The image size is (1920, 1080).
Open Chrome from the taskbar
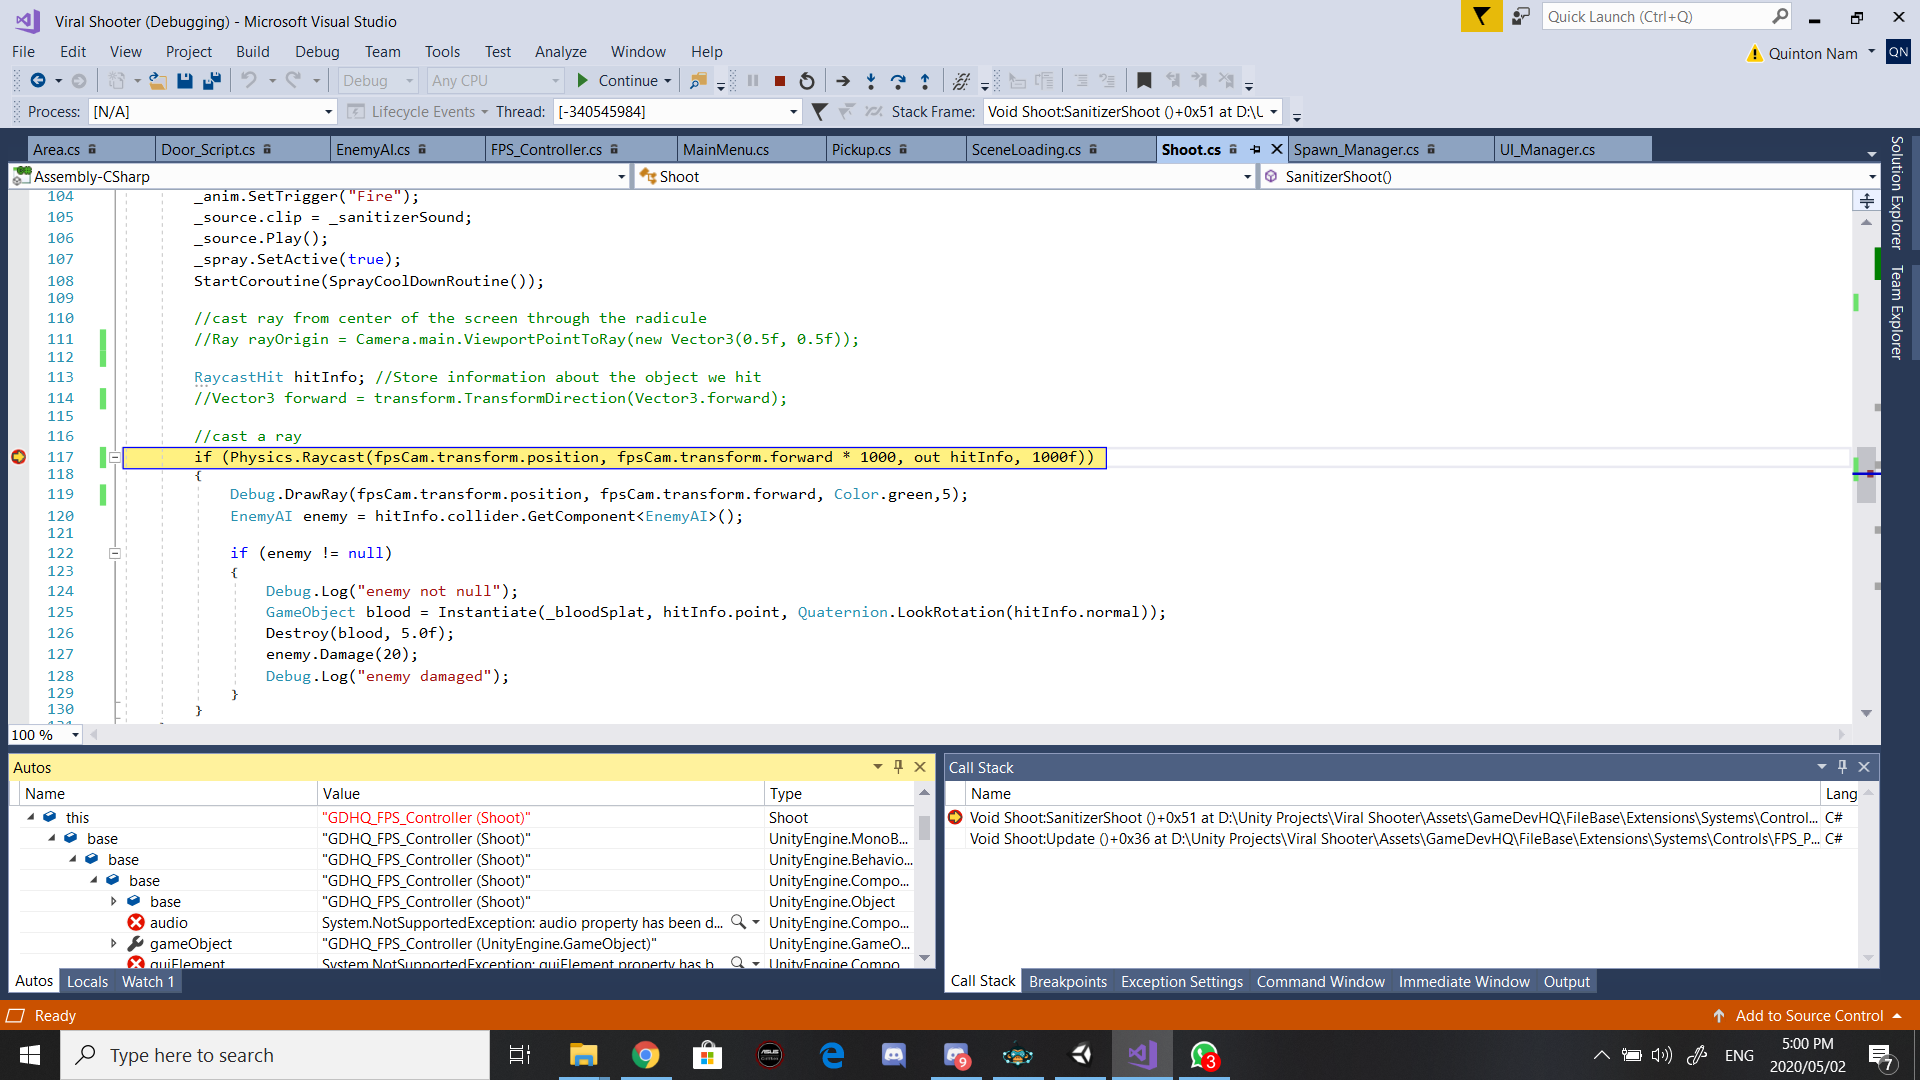coord(645,1055)
